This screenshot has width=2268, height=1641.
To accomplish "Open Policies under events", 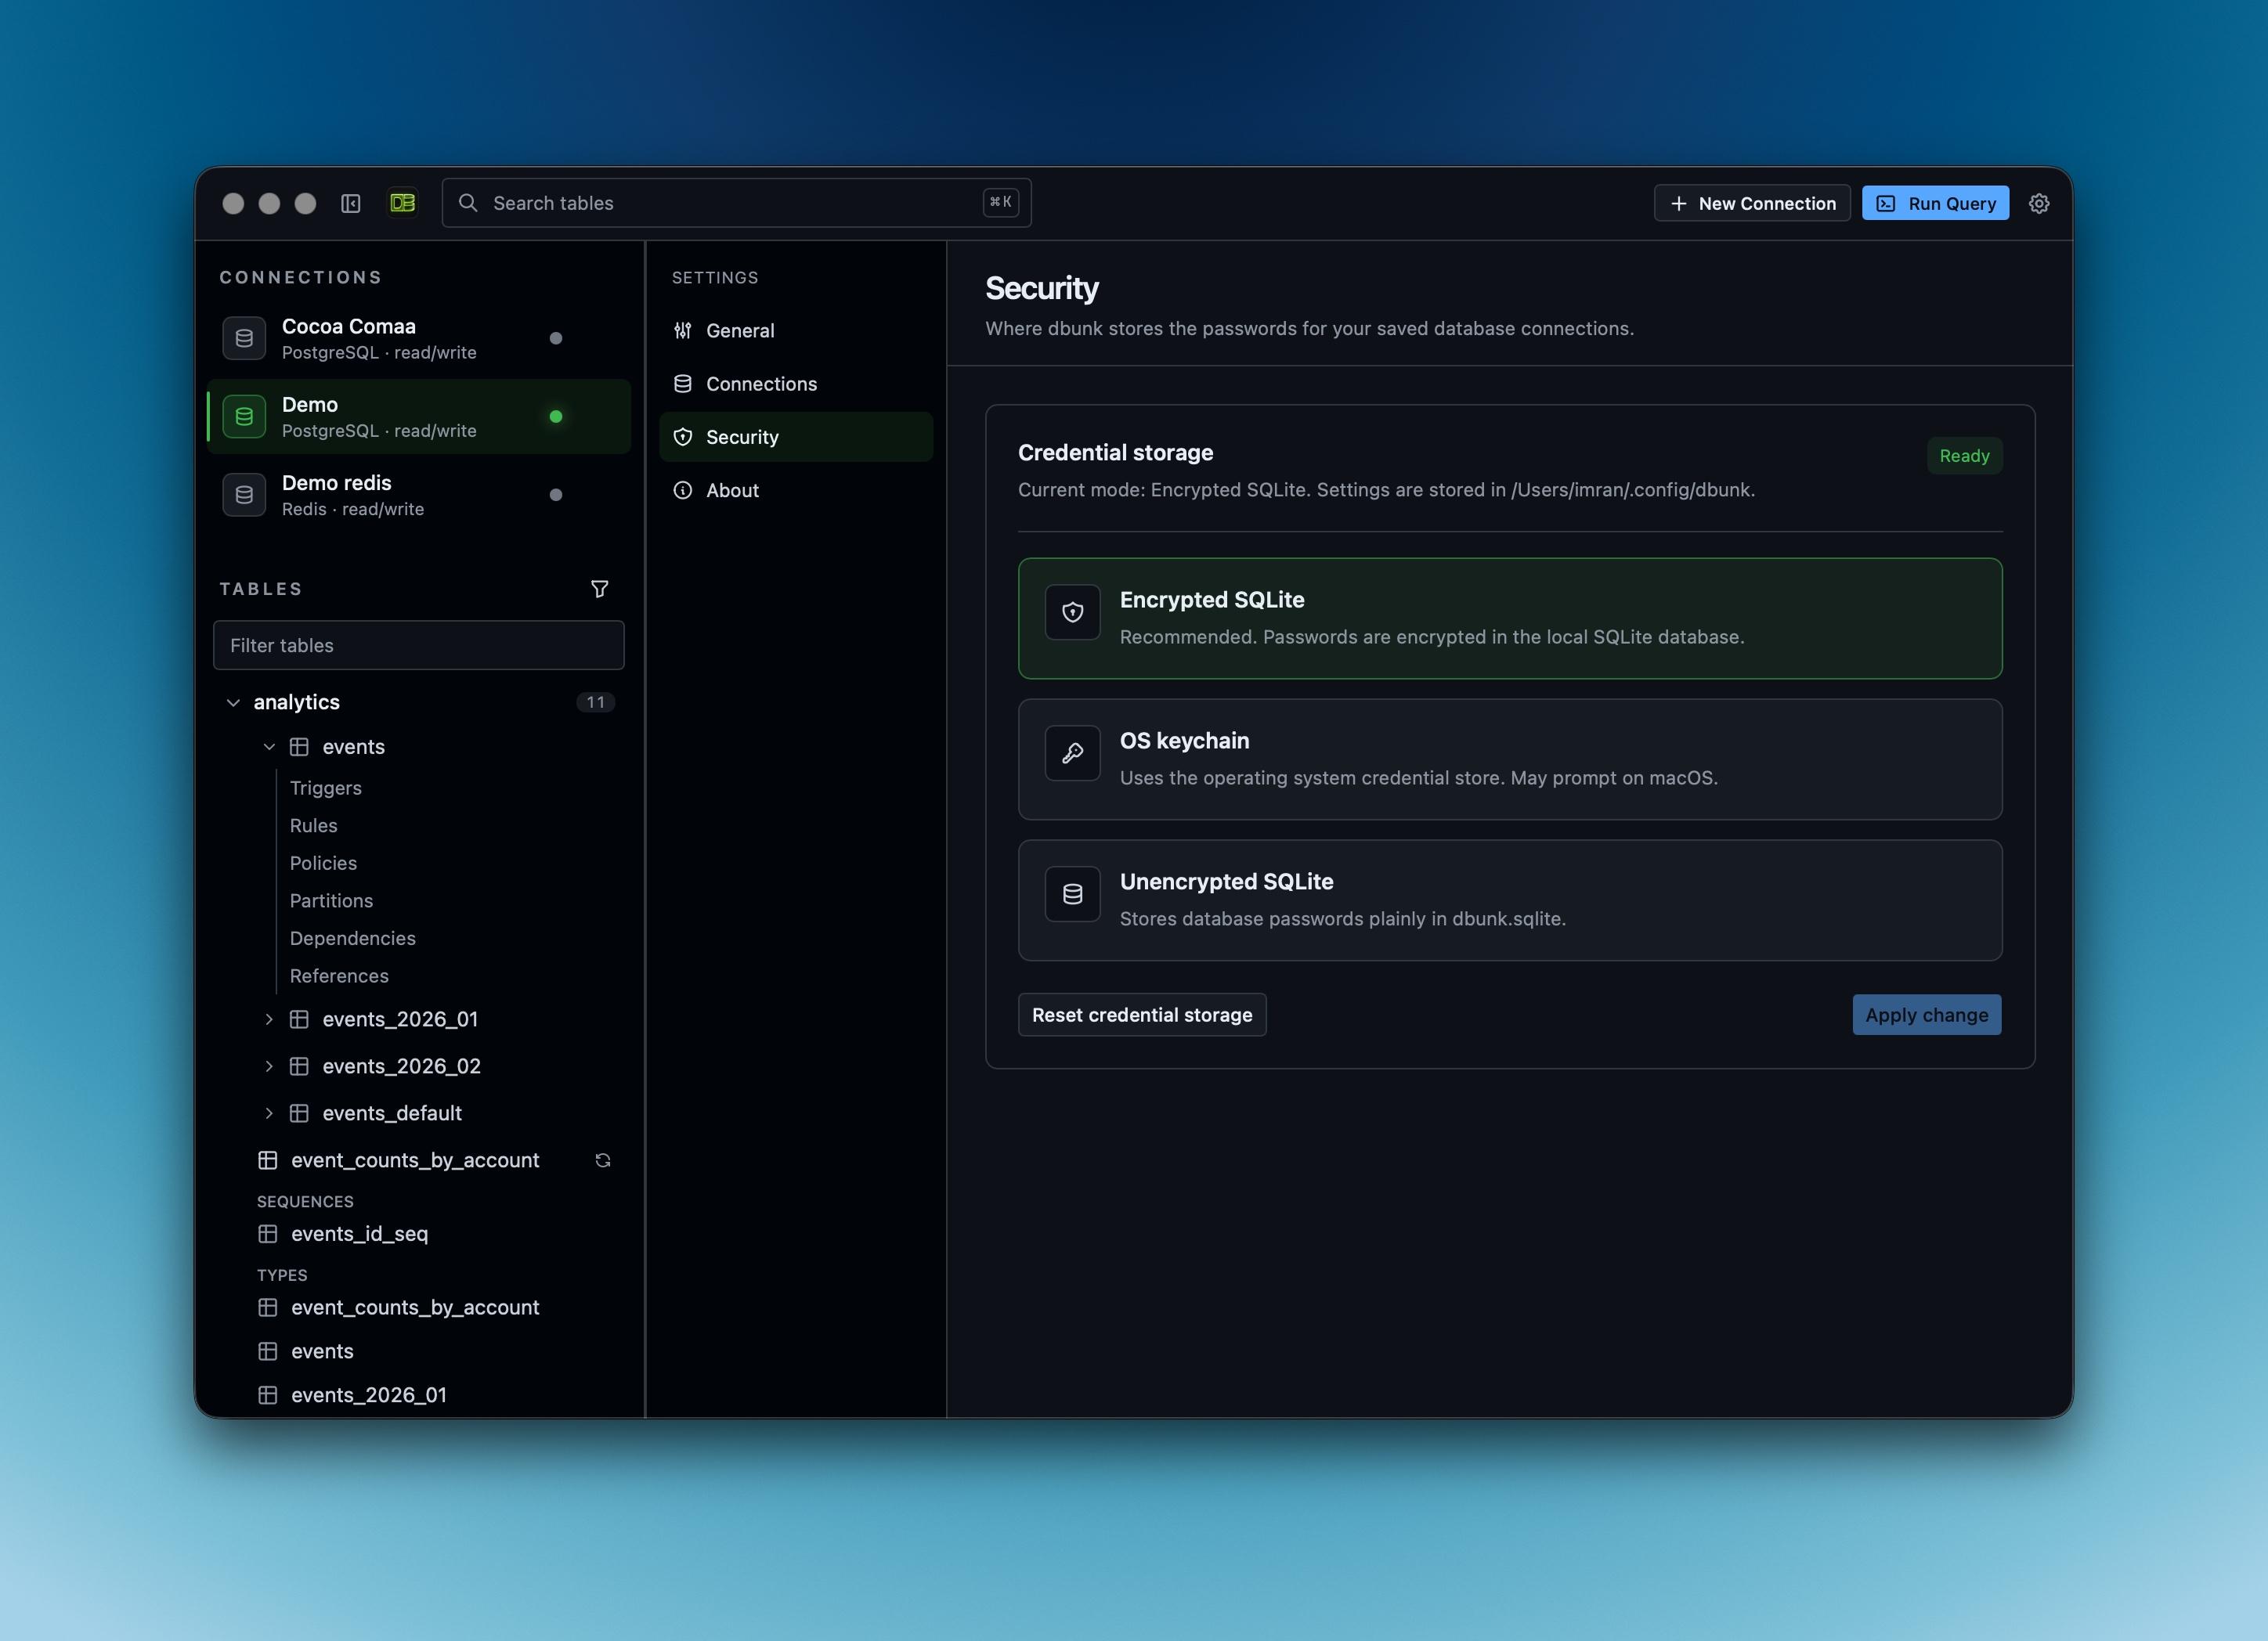I will pos(323,863).
